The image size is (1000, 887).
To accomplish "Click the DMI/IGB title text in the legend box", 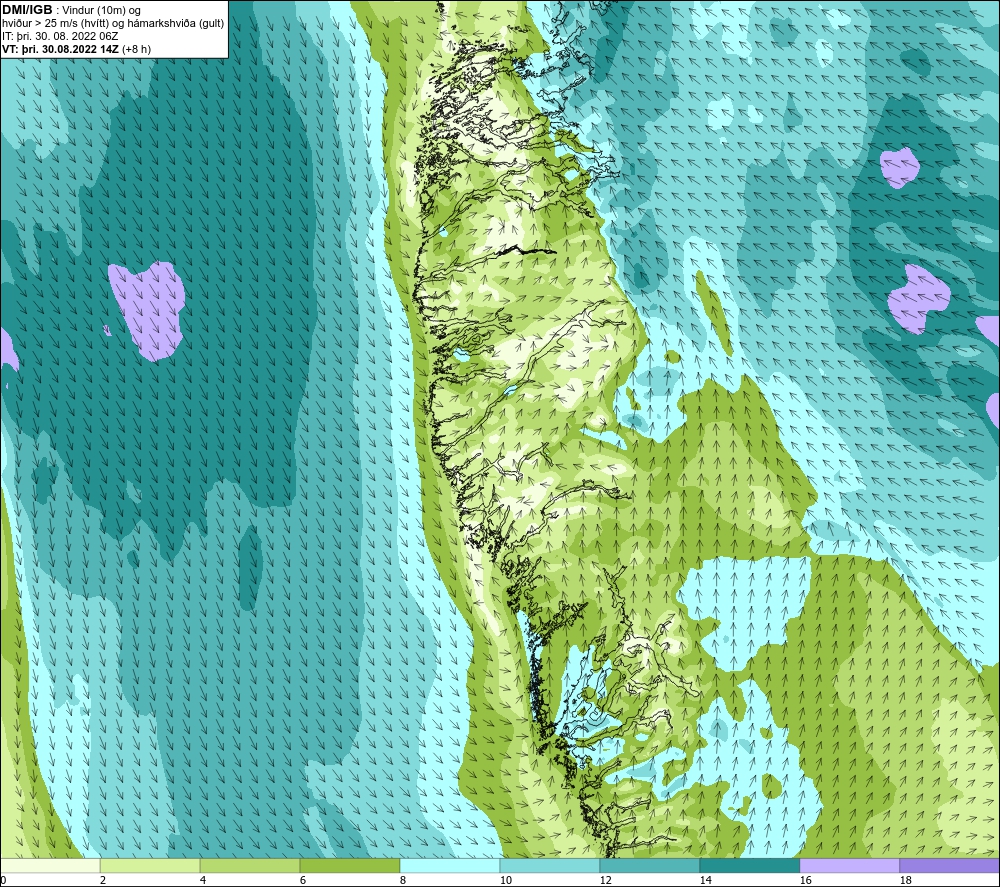I will click(27, 10).
